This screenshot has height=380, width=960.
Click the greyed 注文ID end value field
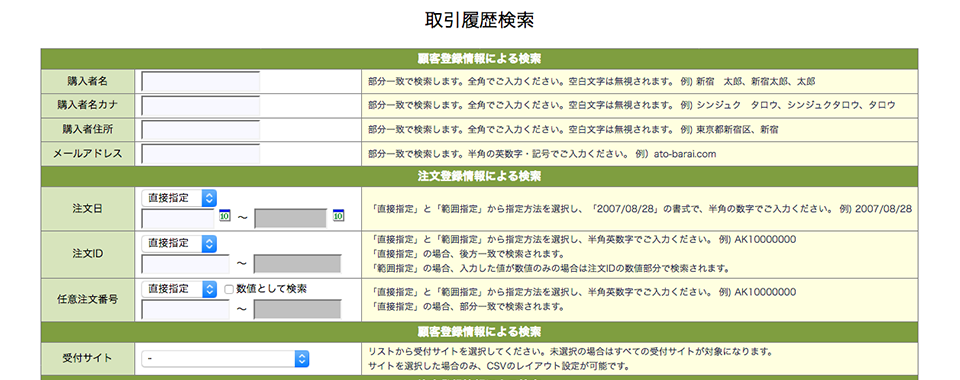(298, 264)
